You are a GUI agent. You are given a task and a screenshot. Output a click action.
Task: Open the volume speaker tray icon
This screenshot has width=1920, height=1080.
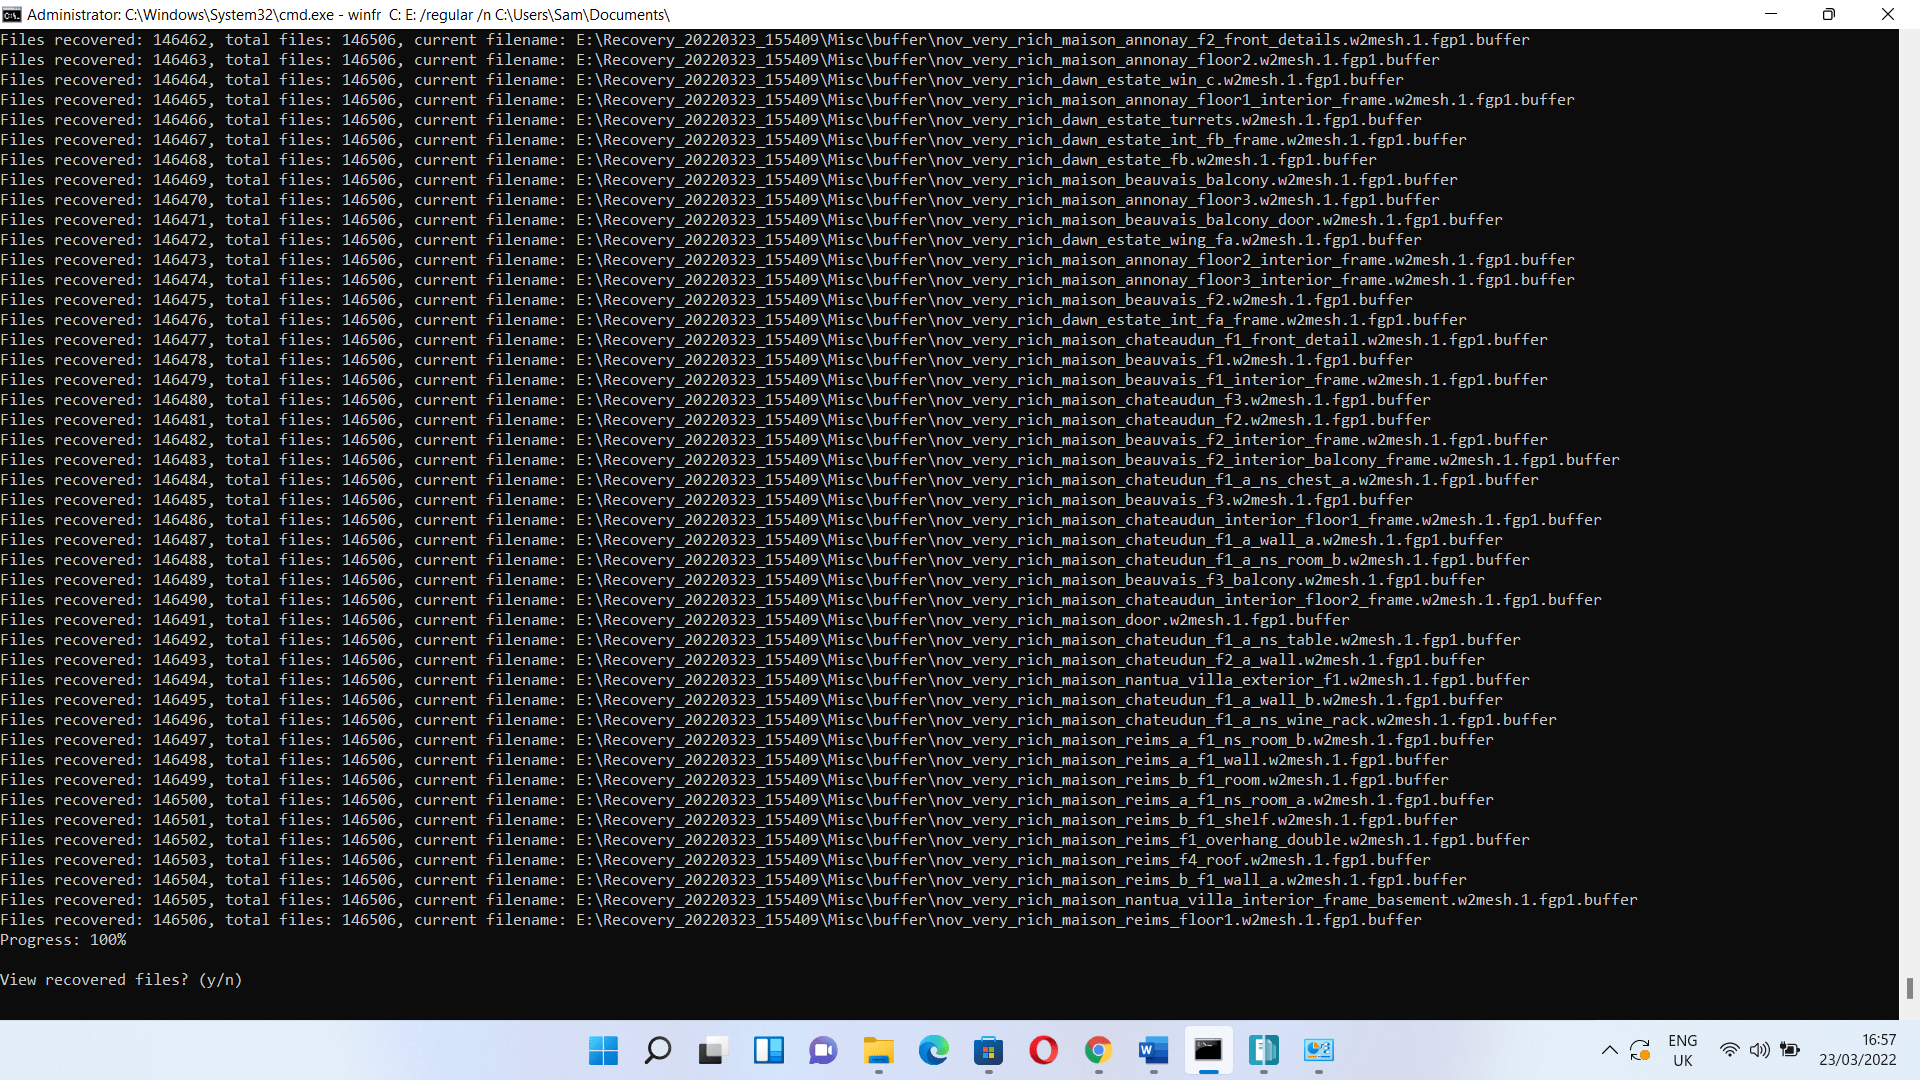coord(1759,1050)
